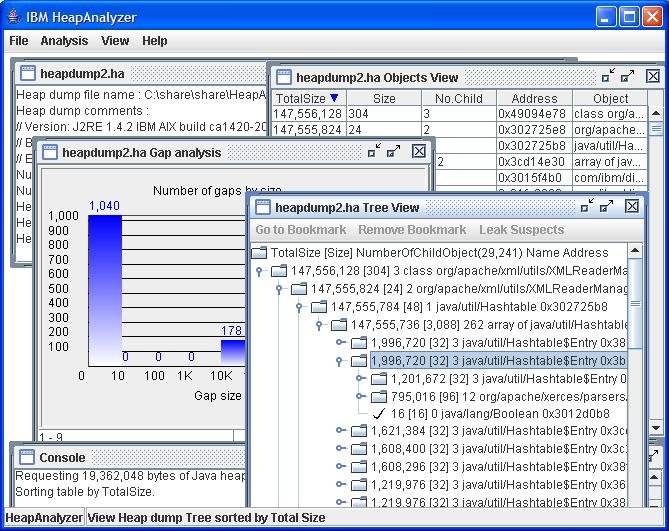Click the checkmark icon beside java/lang/Boolean
Image resolution: width=669 pixels, height=531 pixels.
[378, 413]
